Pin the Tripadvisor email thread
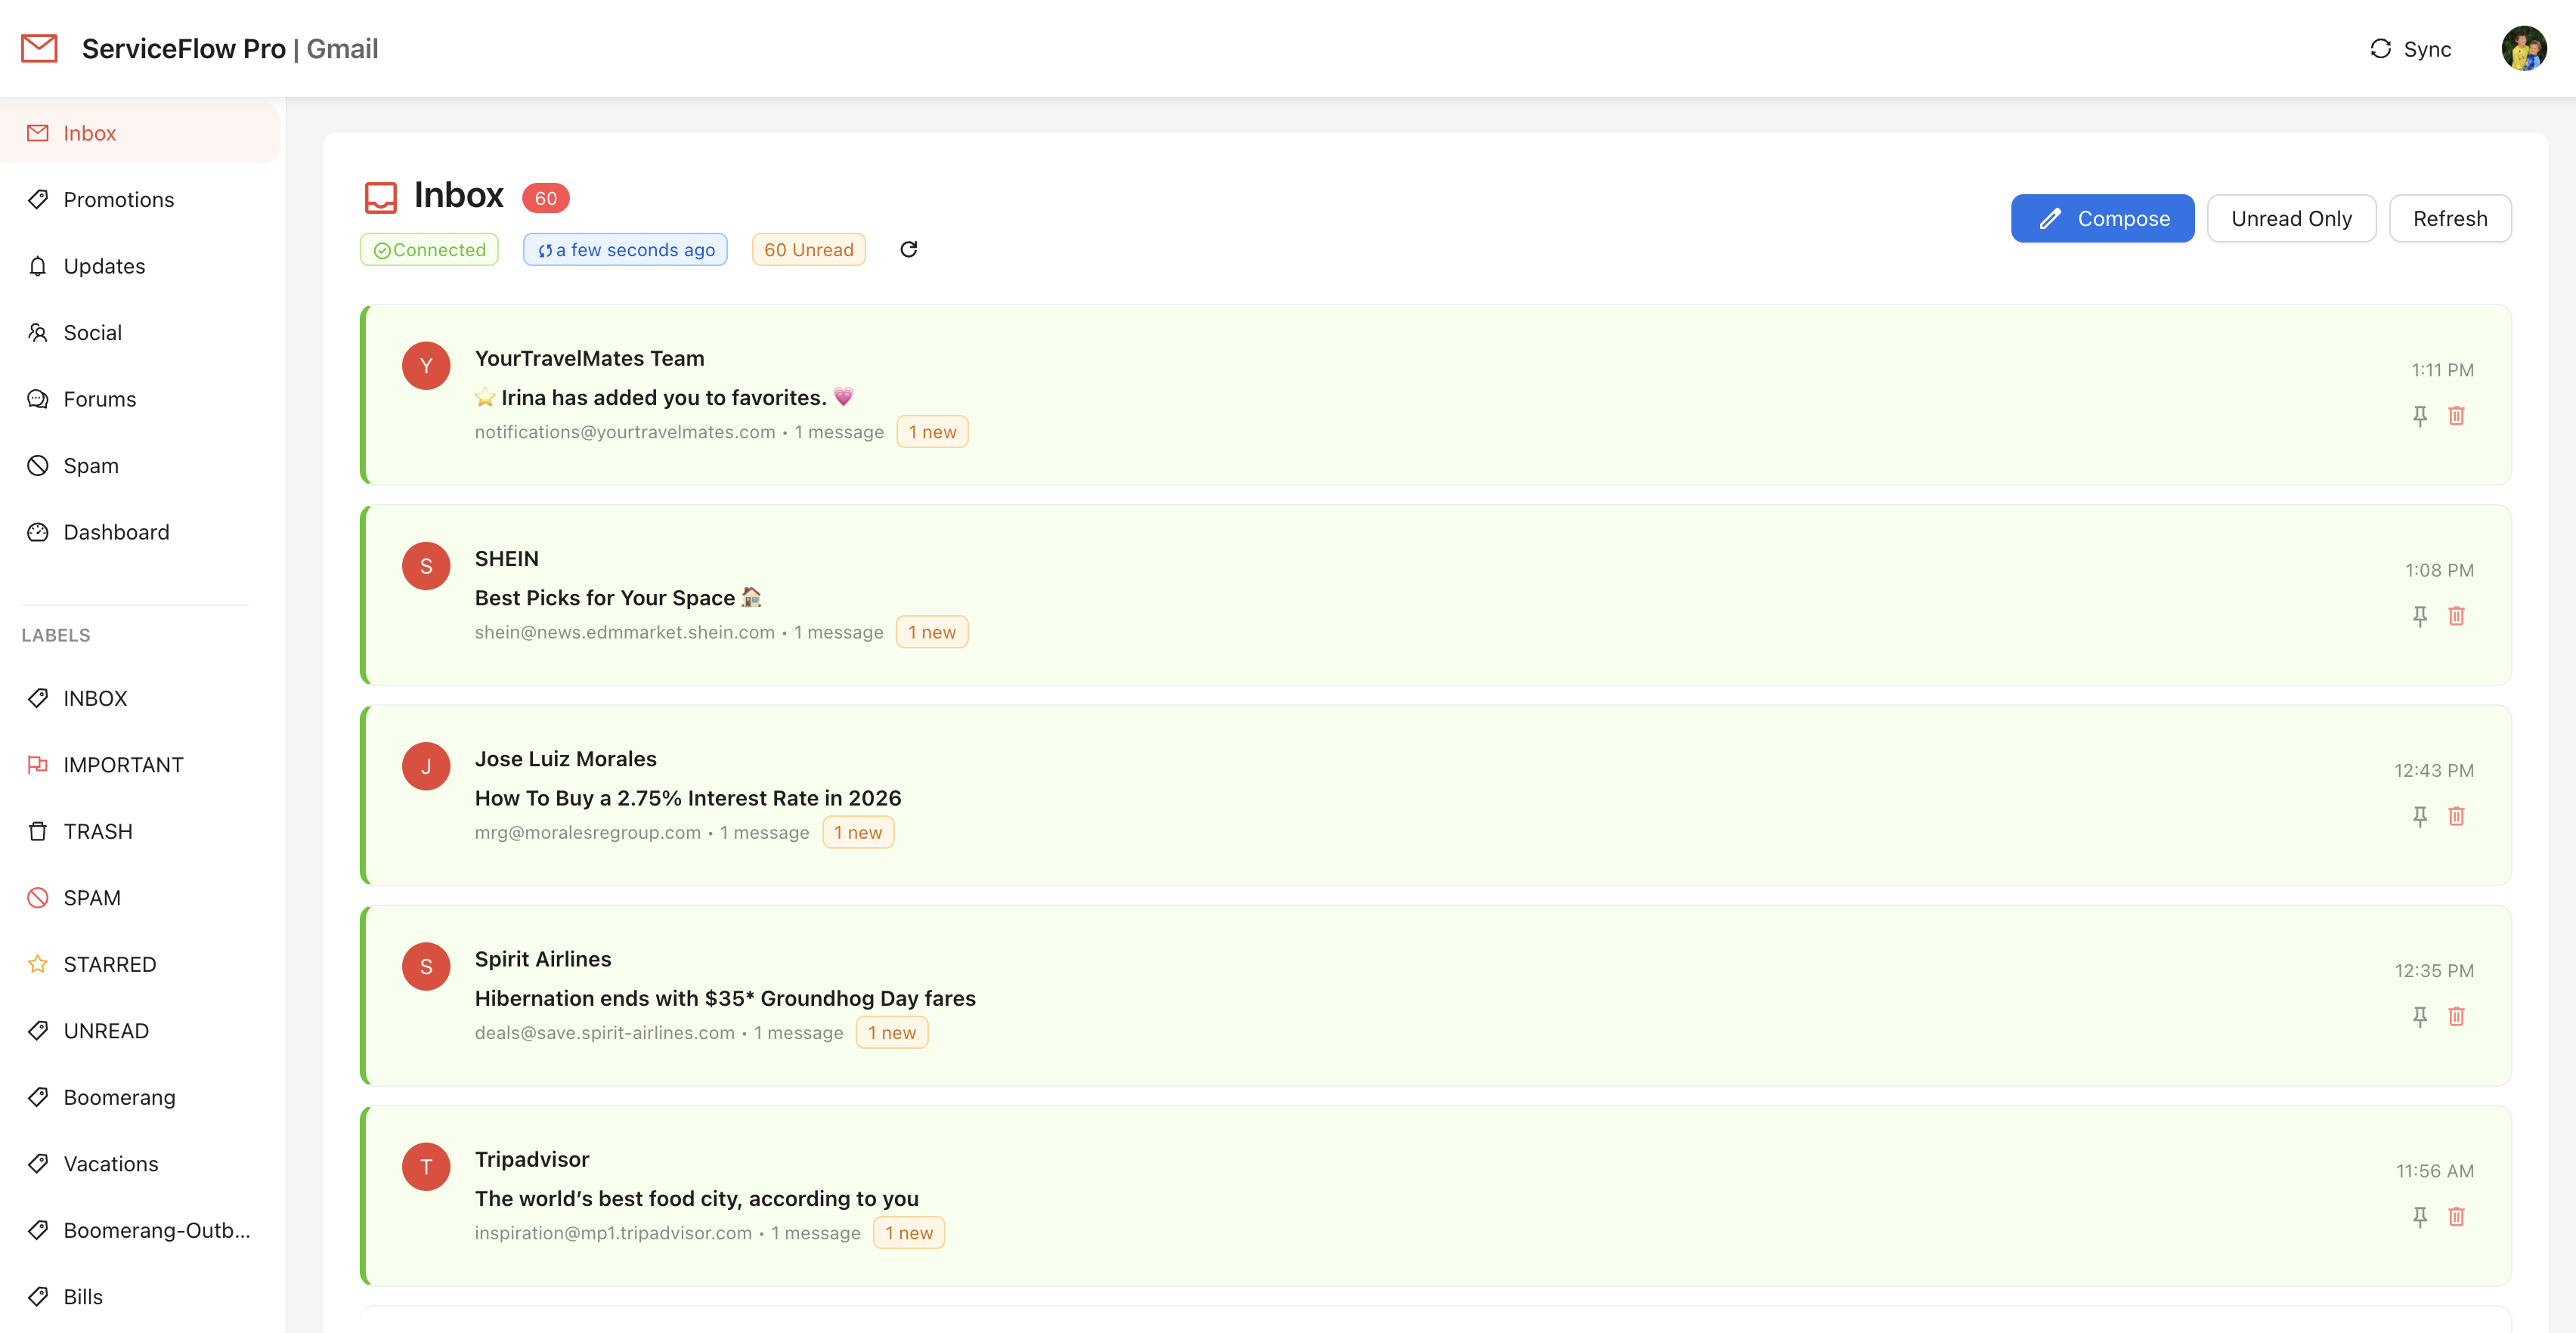 click(x=2419, y=1216)
